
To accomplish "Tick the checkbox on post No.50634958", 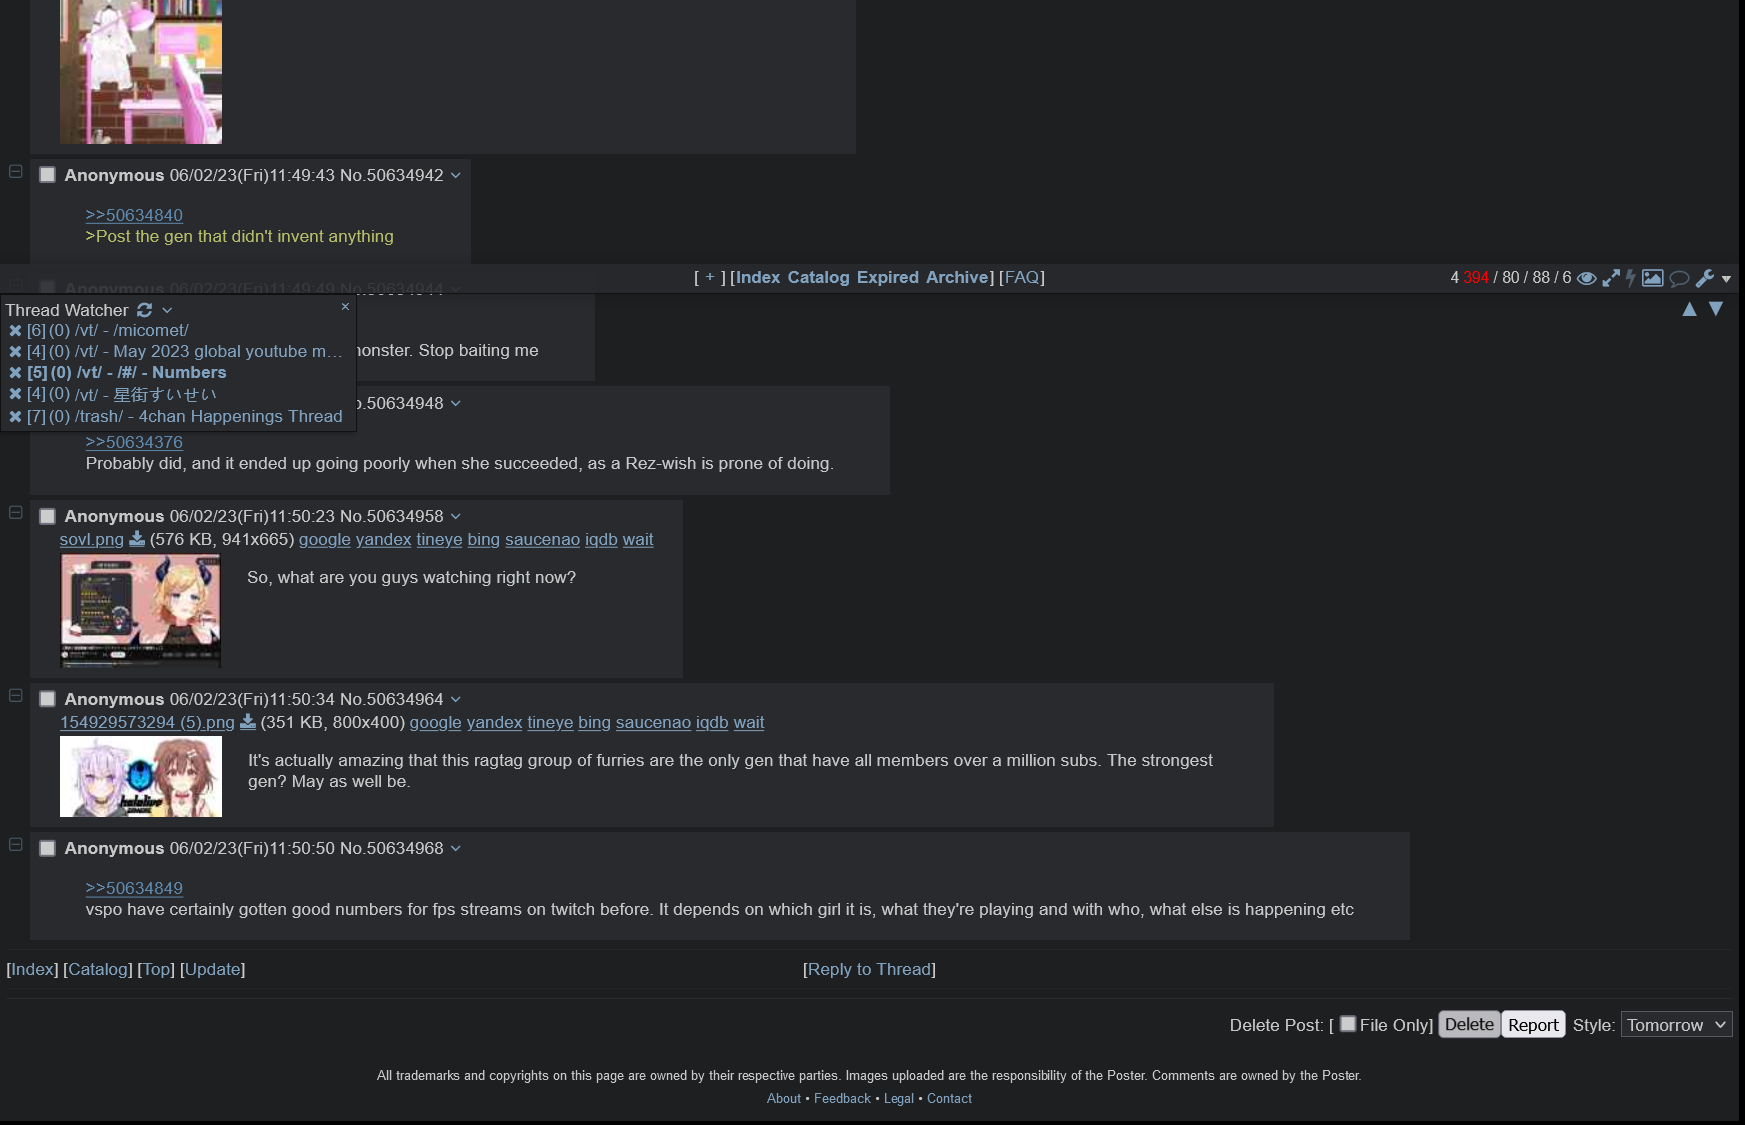I will (x=47, y=516).
